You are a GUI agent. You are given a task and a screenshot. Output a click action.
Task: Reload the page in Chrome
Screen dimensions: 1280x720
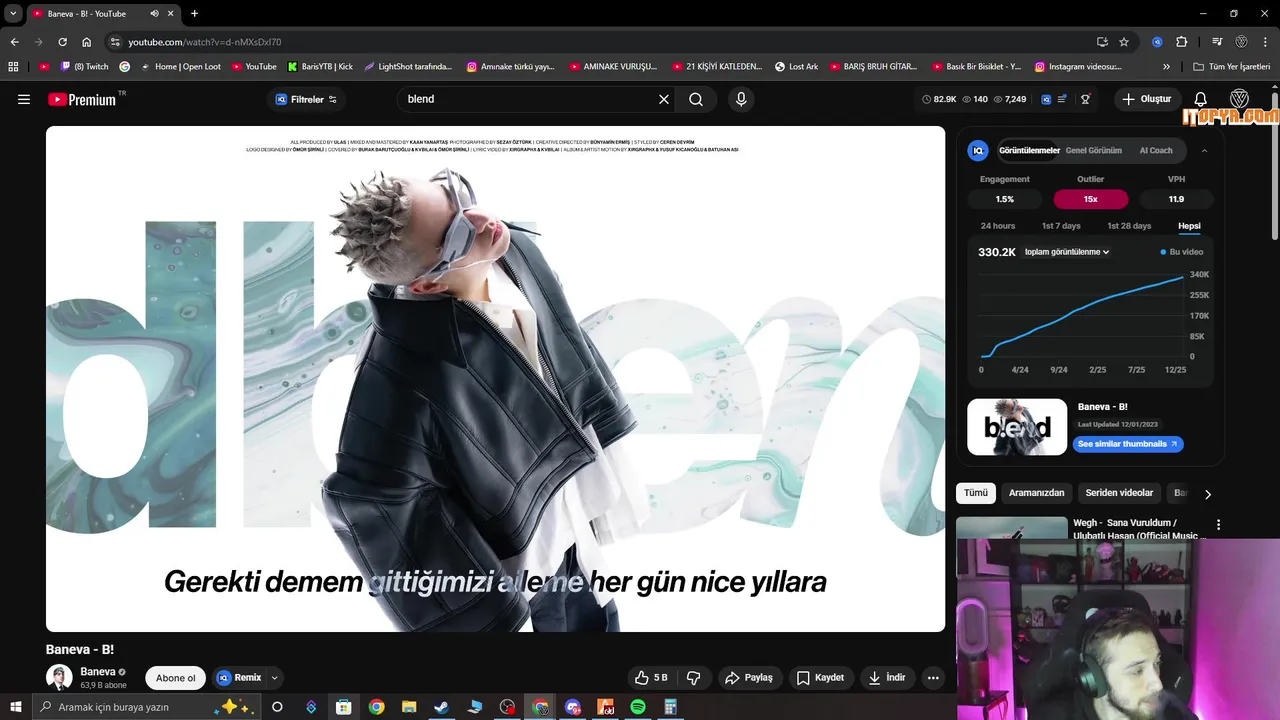[62, 42]
